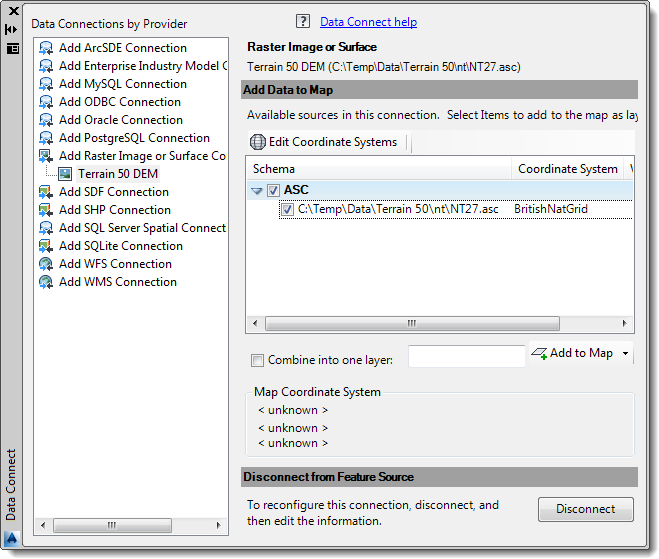Click the Disconnect button
Viewport: 659px width, 559px height.
coord(585,509)
